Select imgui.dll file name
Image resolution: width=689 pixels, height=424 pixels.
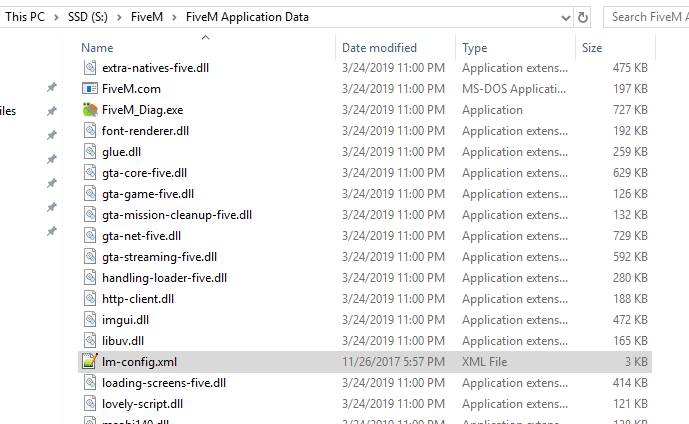126,320
